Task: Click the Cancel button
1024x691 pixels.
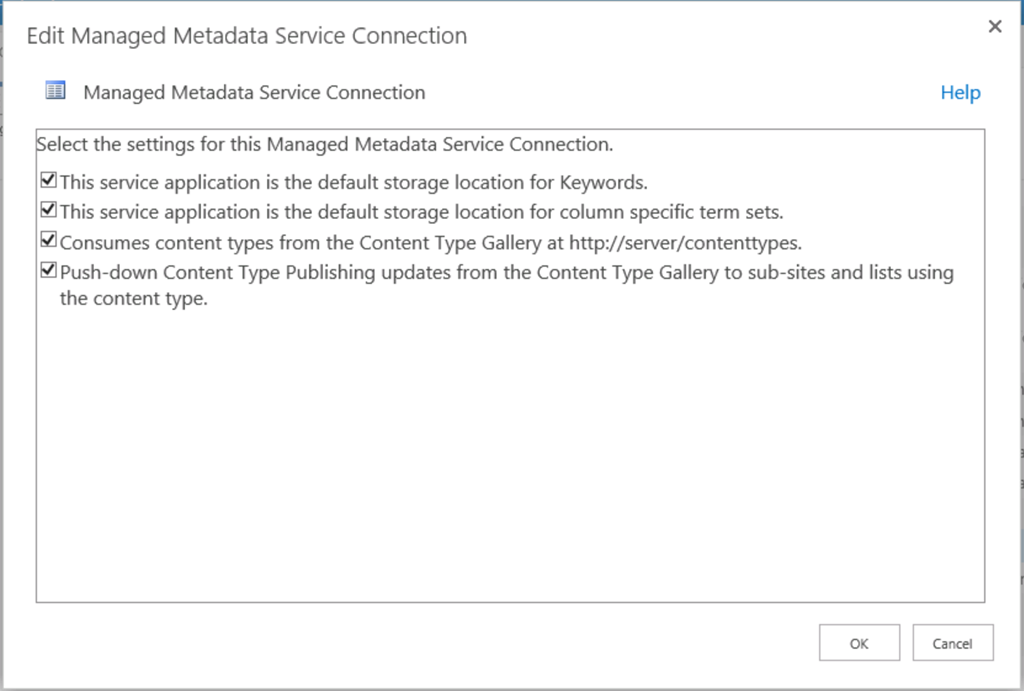Action: click(953, 643)
